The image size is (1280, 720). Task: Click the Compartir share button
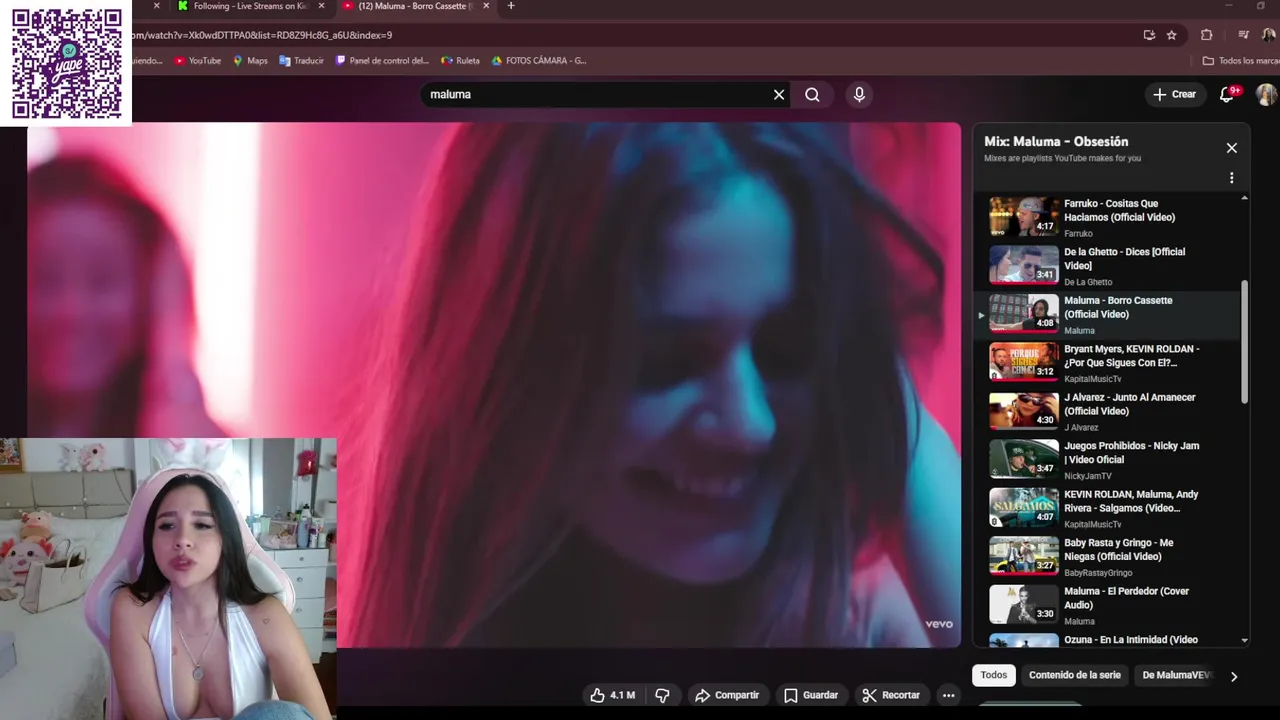coord(727,695)
